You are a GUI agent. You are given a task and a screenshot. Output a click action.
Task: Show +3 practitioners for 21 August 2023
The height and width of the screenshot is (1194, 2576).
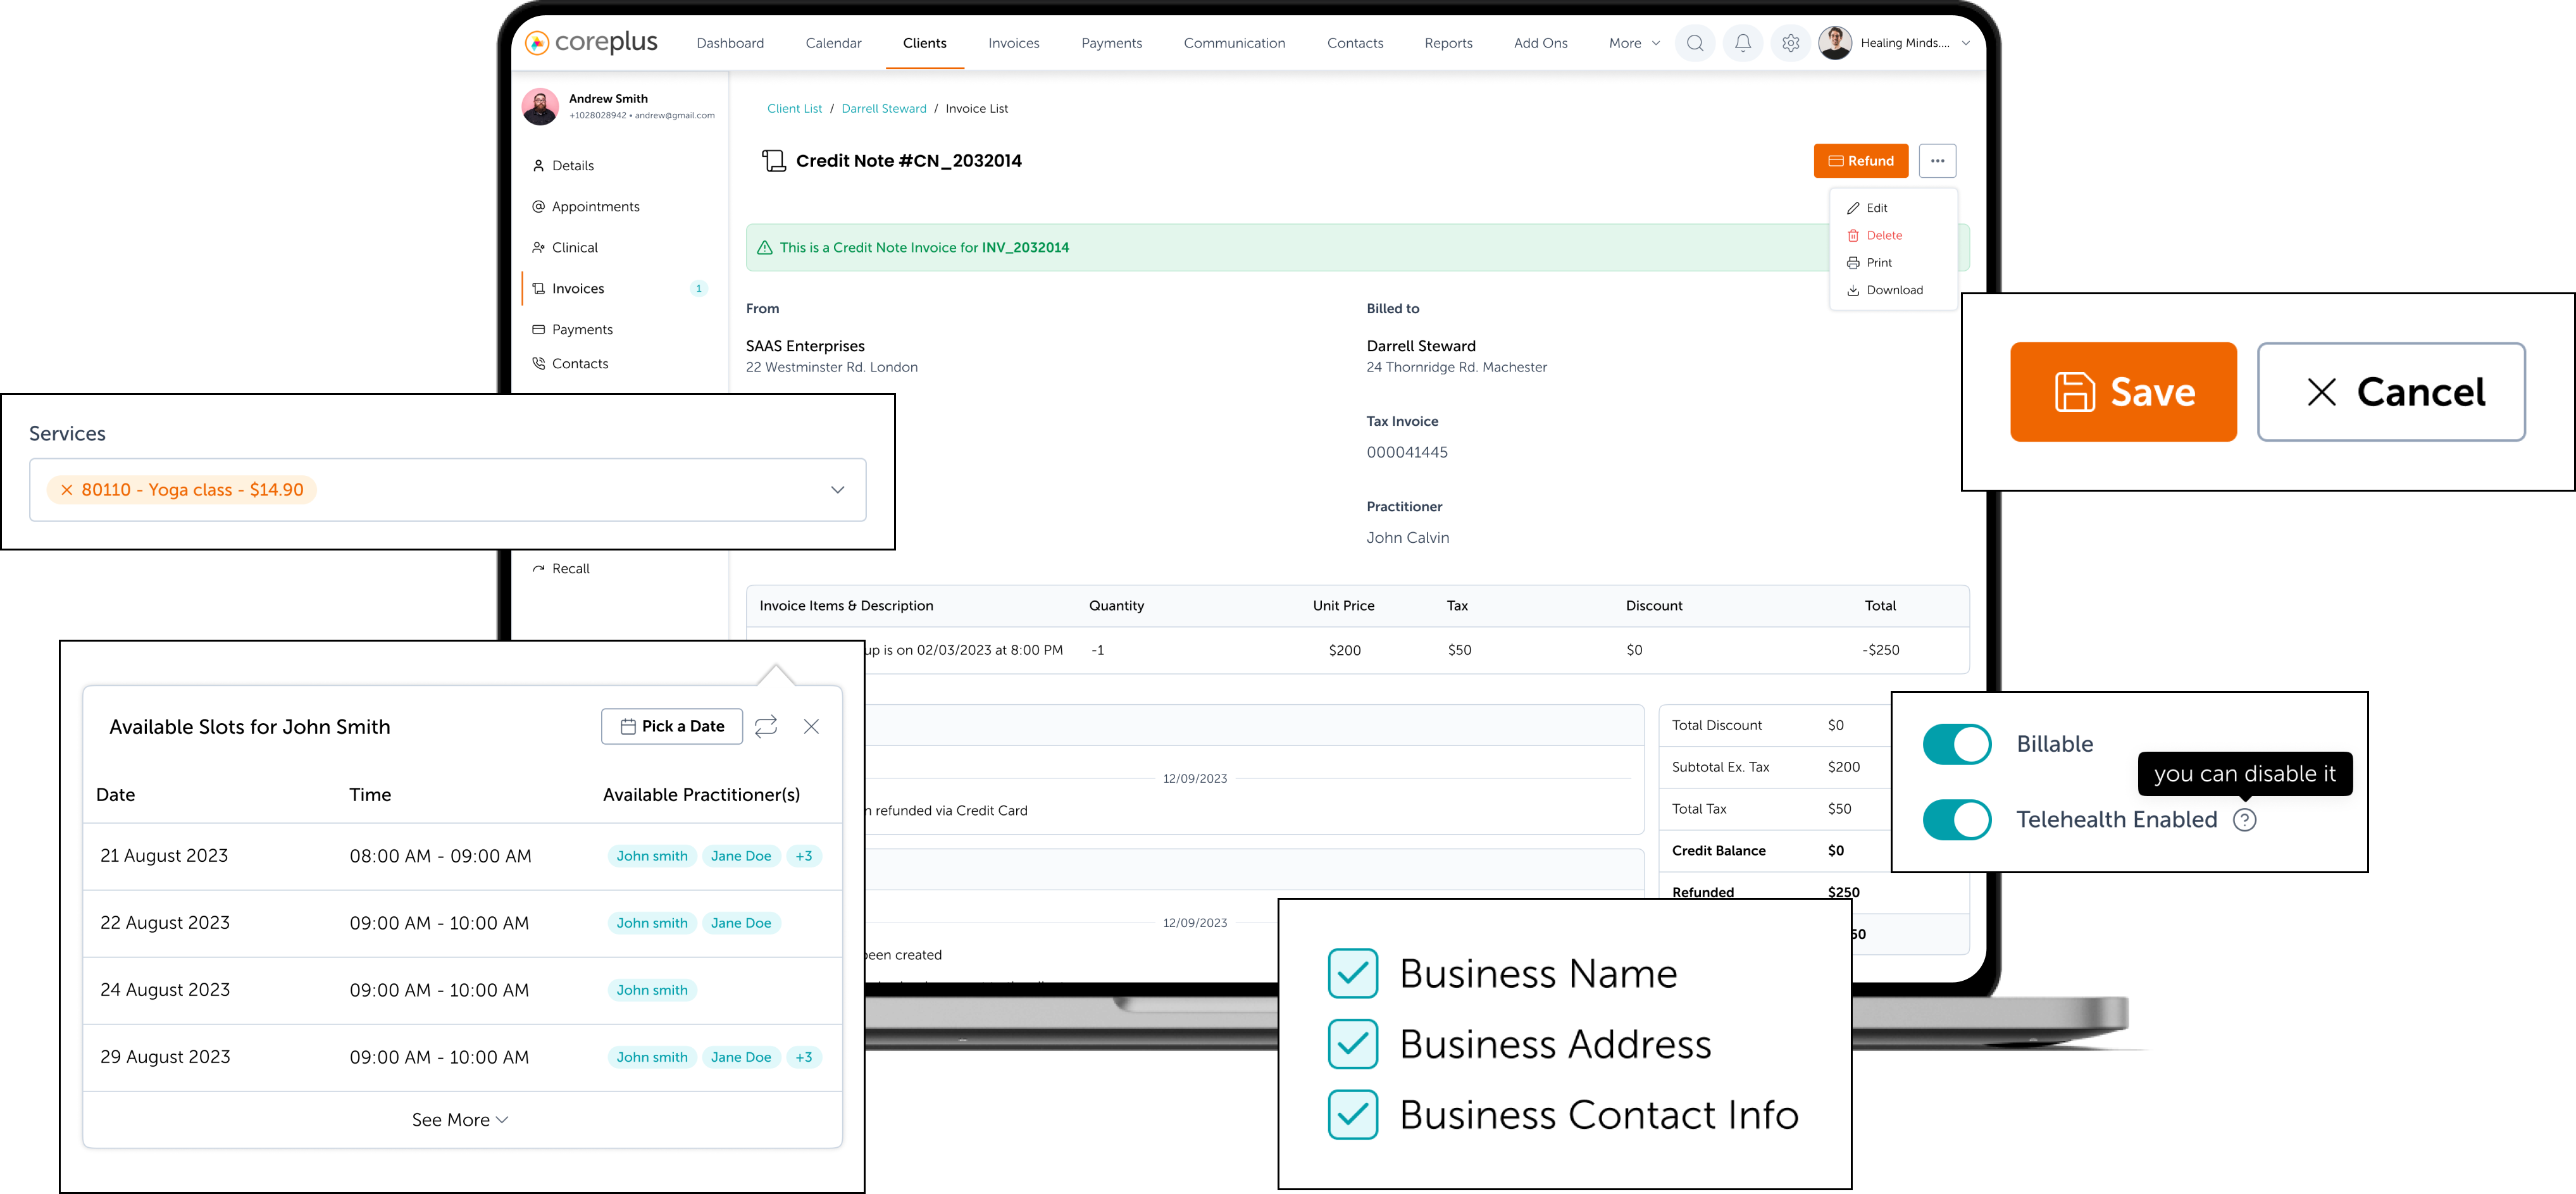804,857
